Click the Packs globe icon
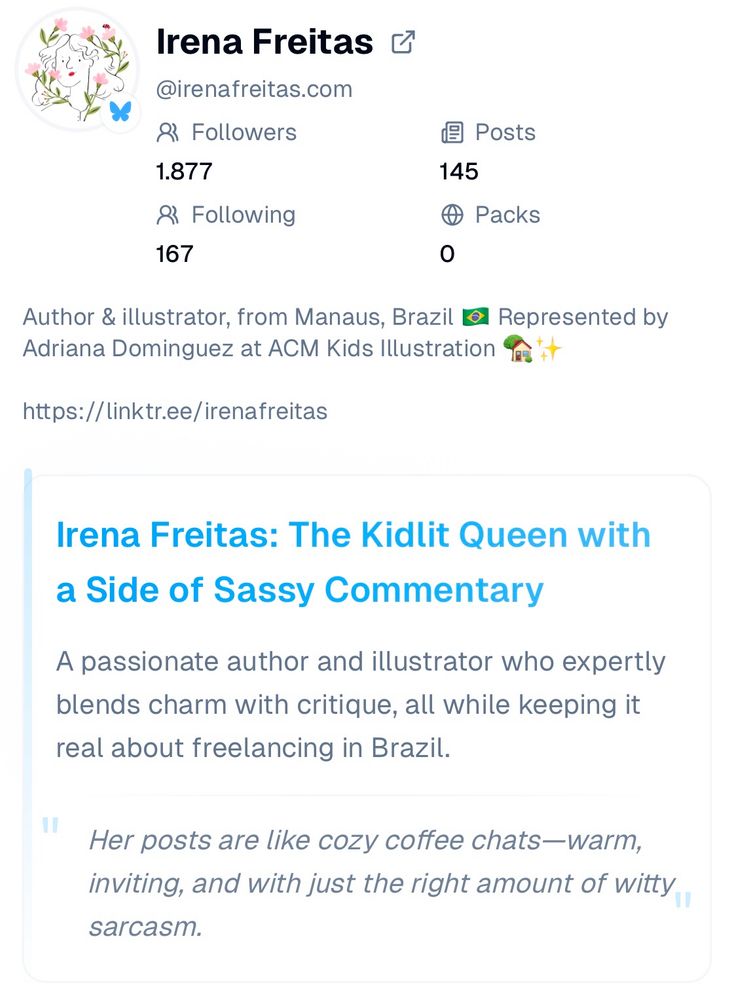 [452, 215]
